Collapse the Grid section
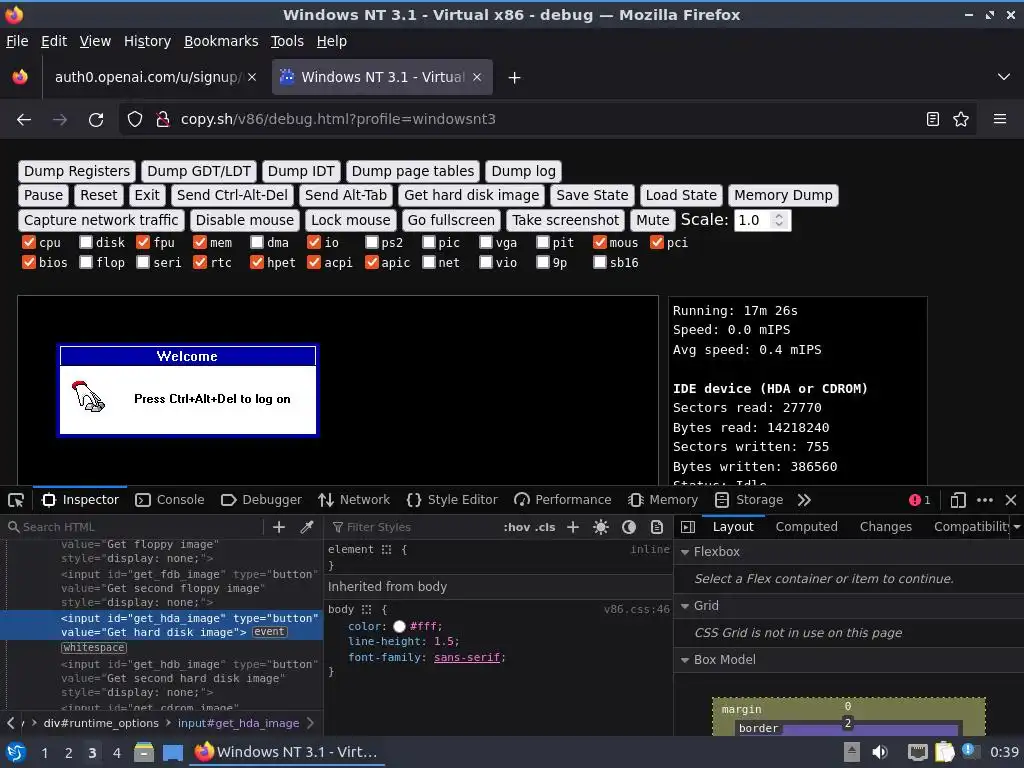 pos(685,606)
